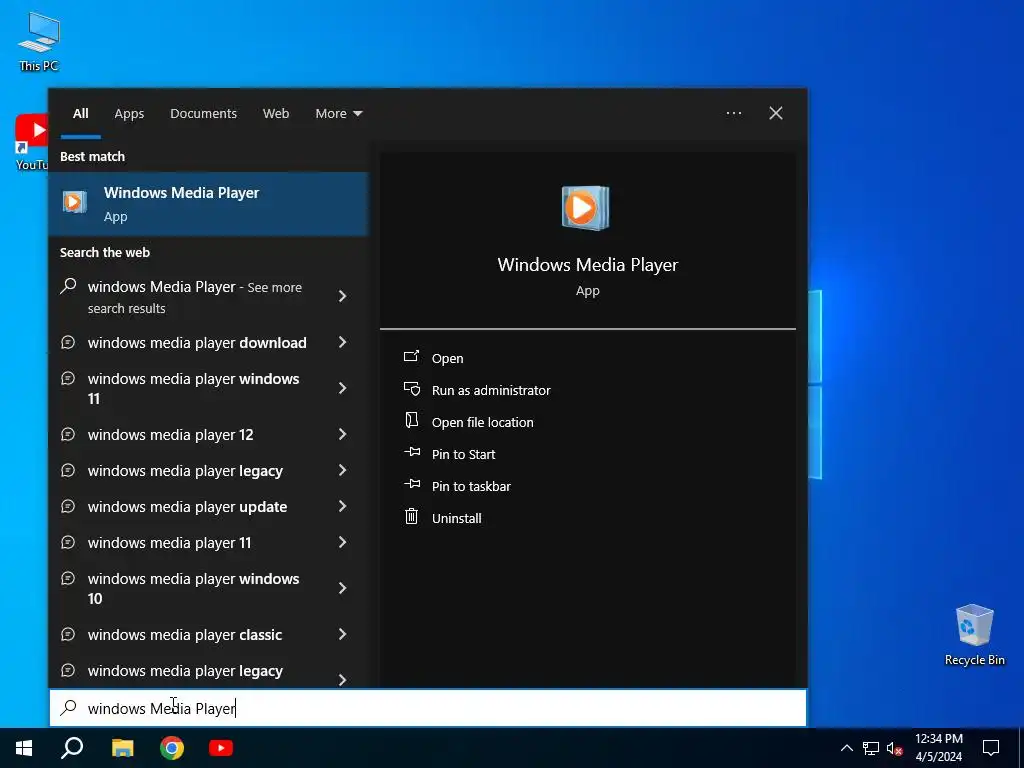
Task: Select suggestion 'windows media player 11'
Action: 169,542
